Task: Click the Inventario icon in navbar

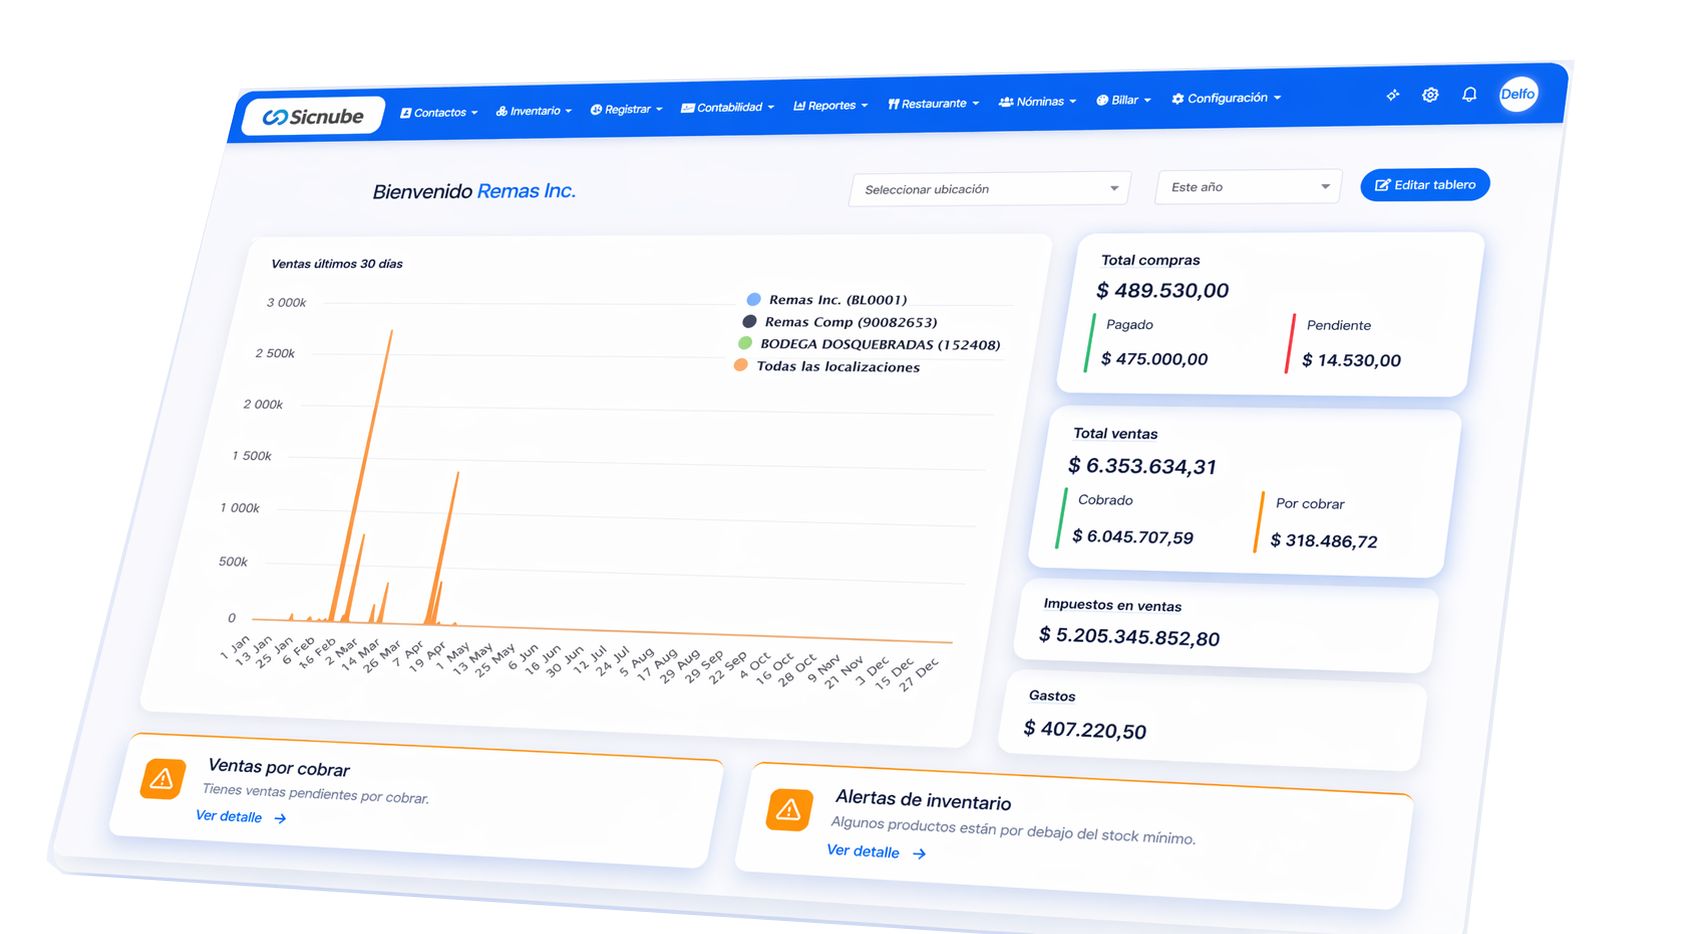Action: tap(501, 110)
